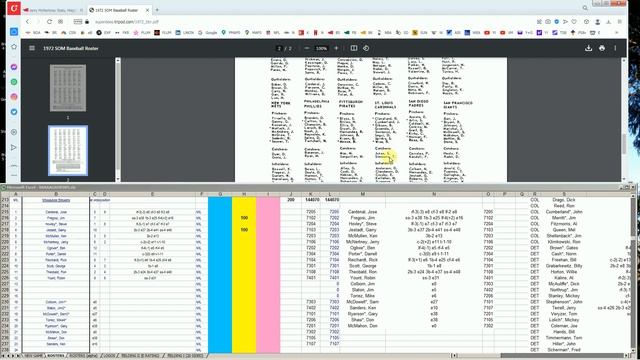Open the Speed Dial grid

(60, 22)
